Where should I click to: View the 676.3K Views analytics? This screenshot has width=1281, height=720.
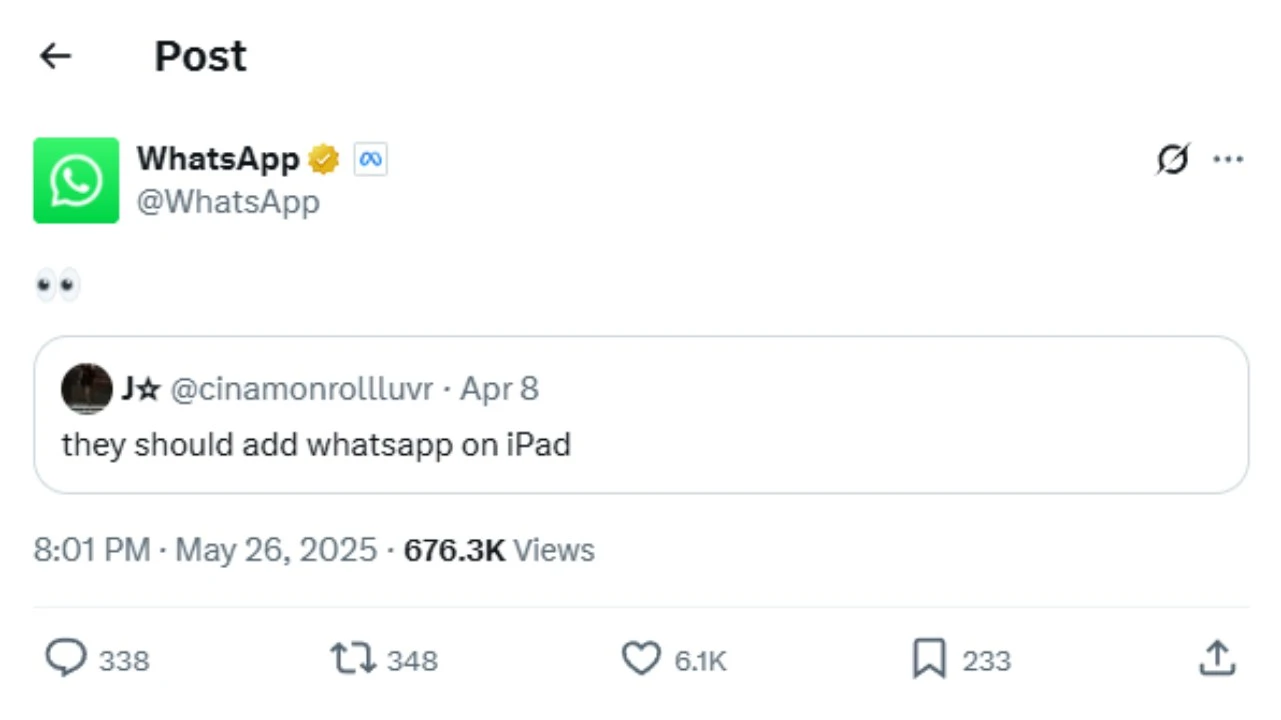[x=499, y=550]
